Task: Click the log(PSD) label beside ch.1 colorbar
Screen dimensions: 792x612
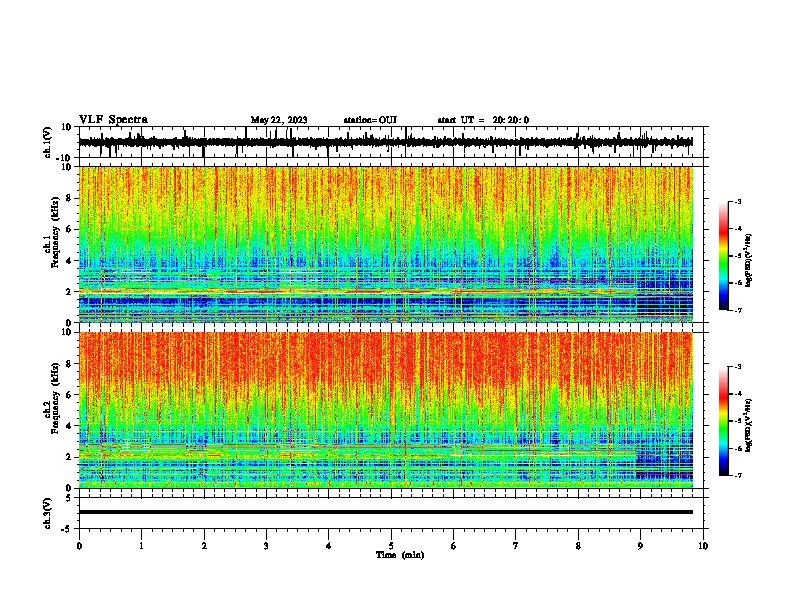Action: pos(748,260)
